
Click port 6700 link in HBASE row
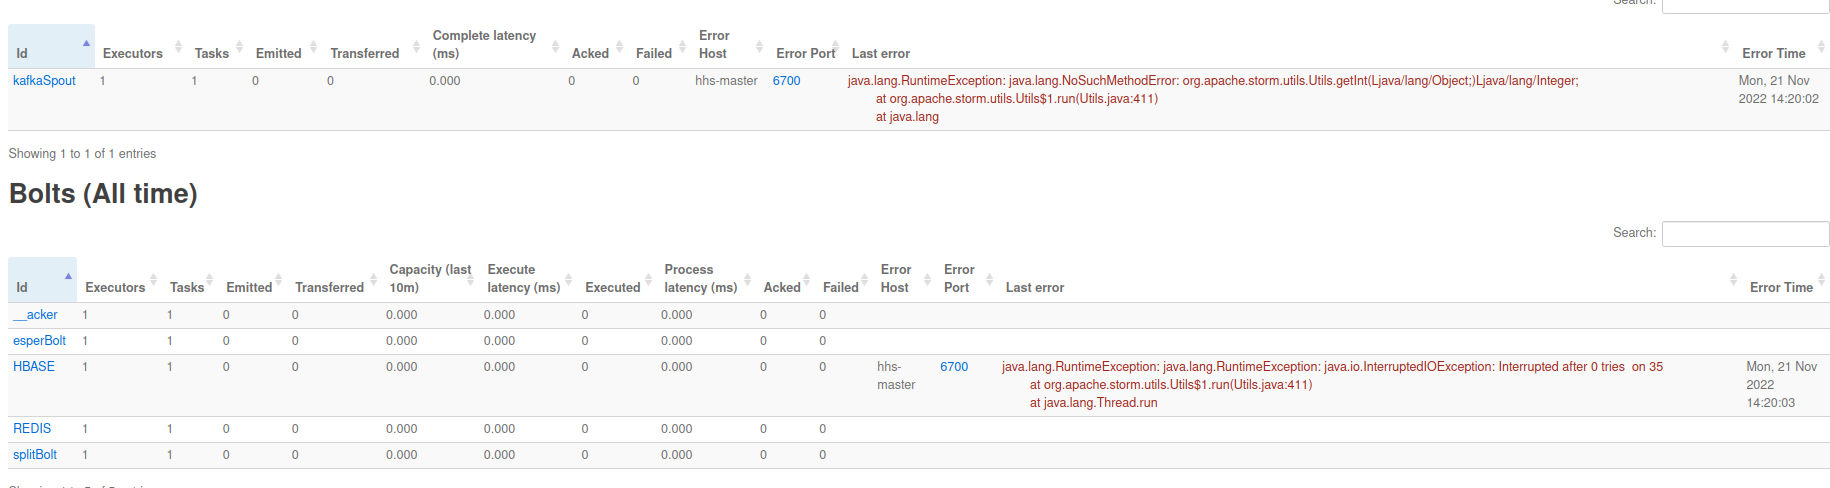[954, 367]
